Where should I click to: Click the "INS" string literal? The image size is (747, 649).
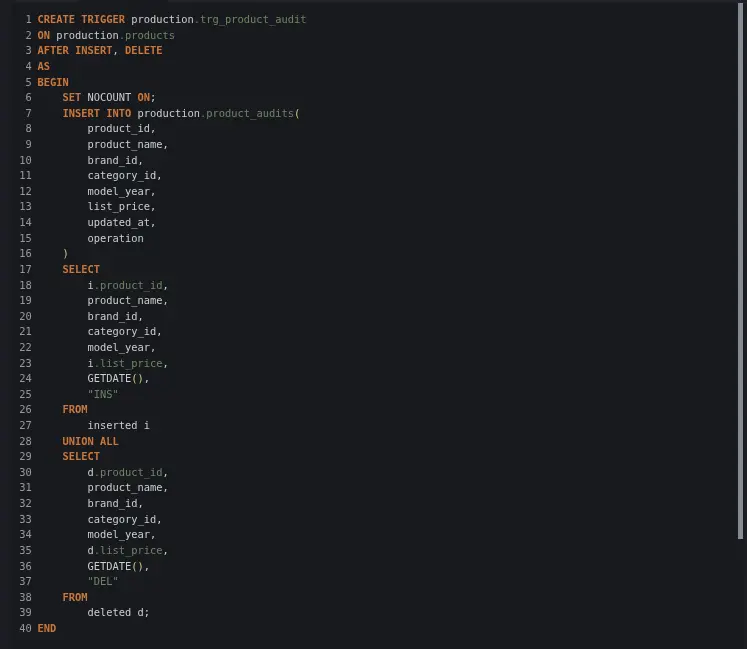click(103, 394)
